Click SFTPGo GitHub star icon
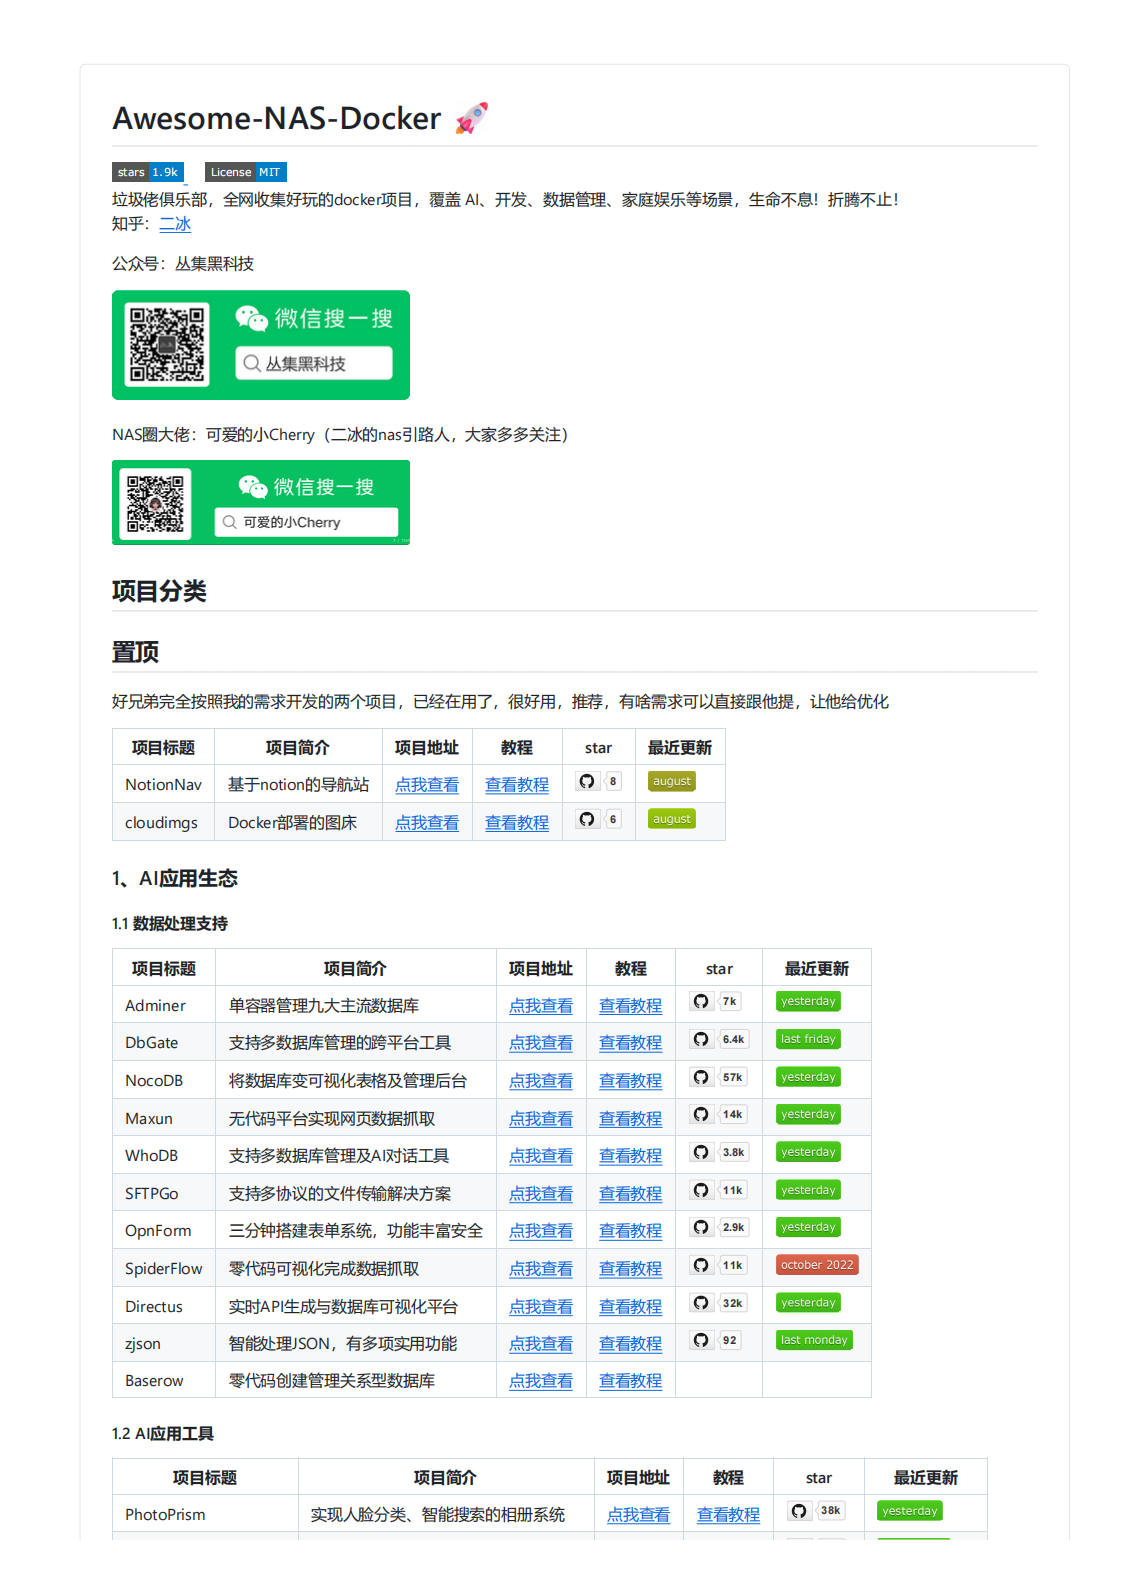This screenshot has width=1123, height=1587. coord(701,1190)
